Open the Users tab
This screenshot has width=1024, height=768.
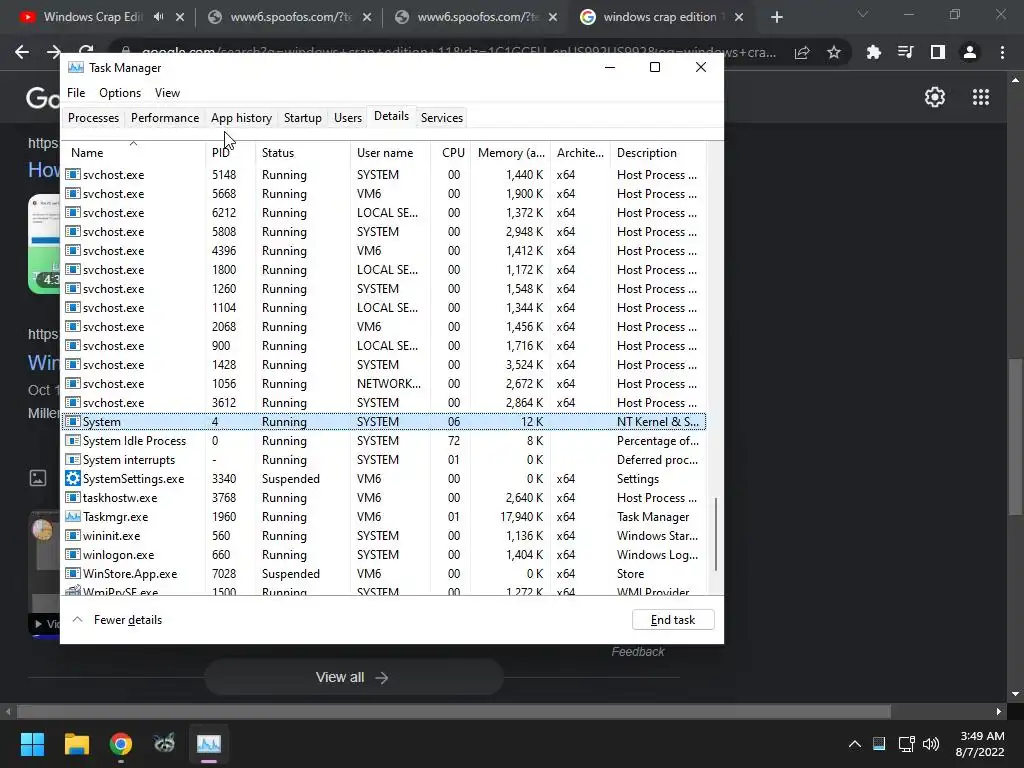click(347, 118)
